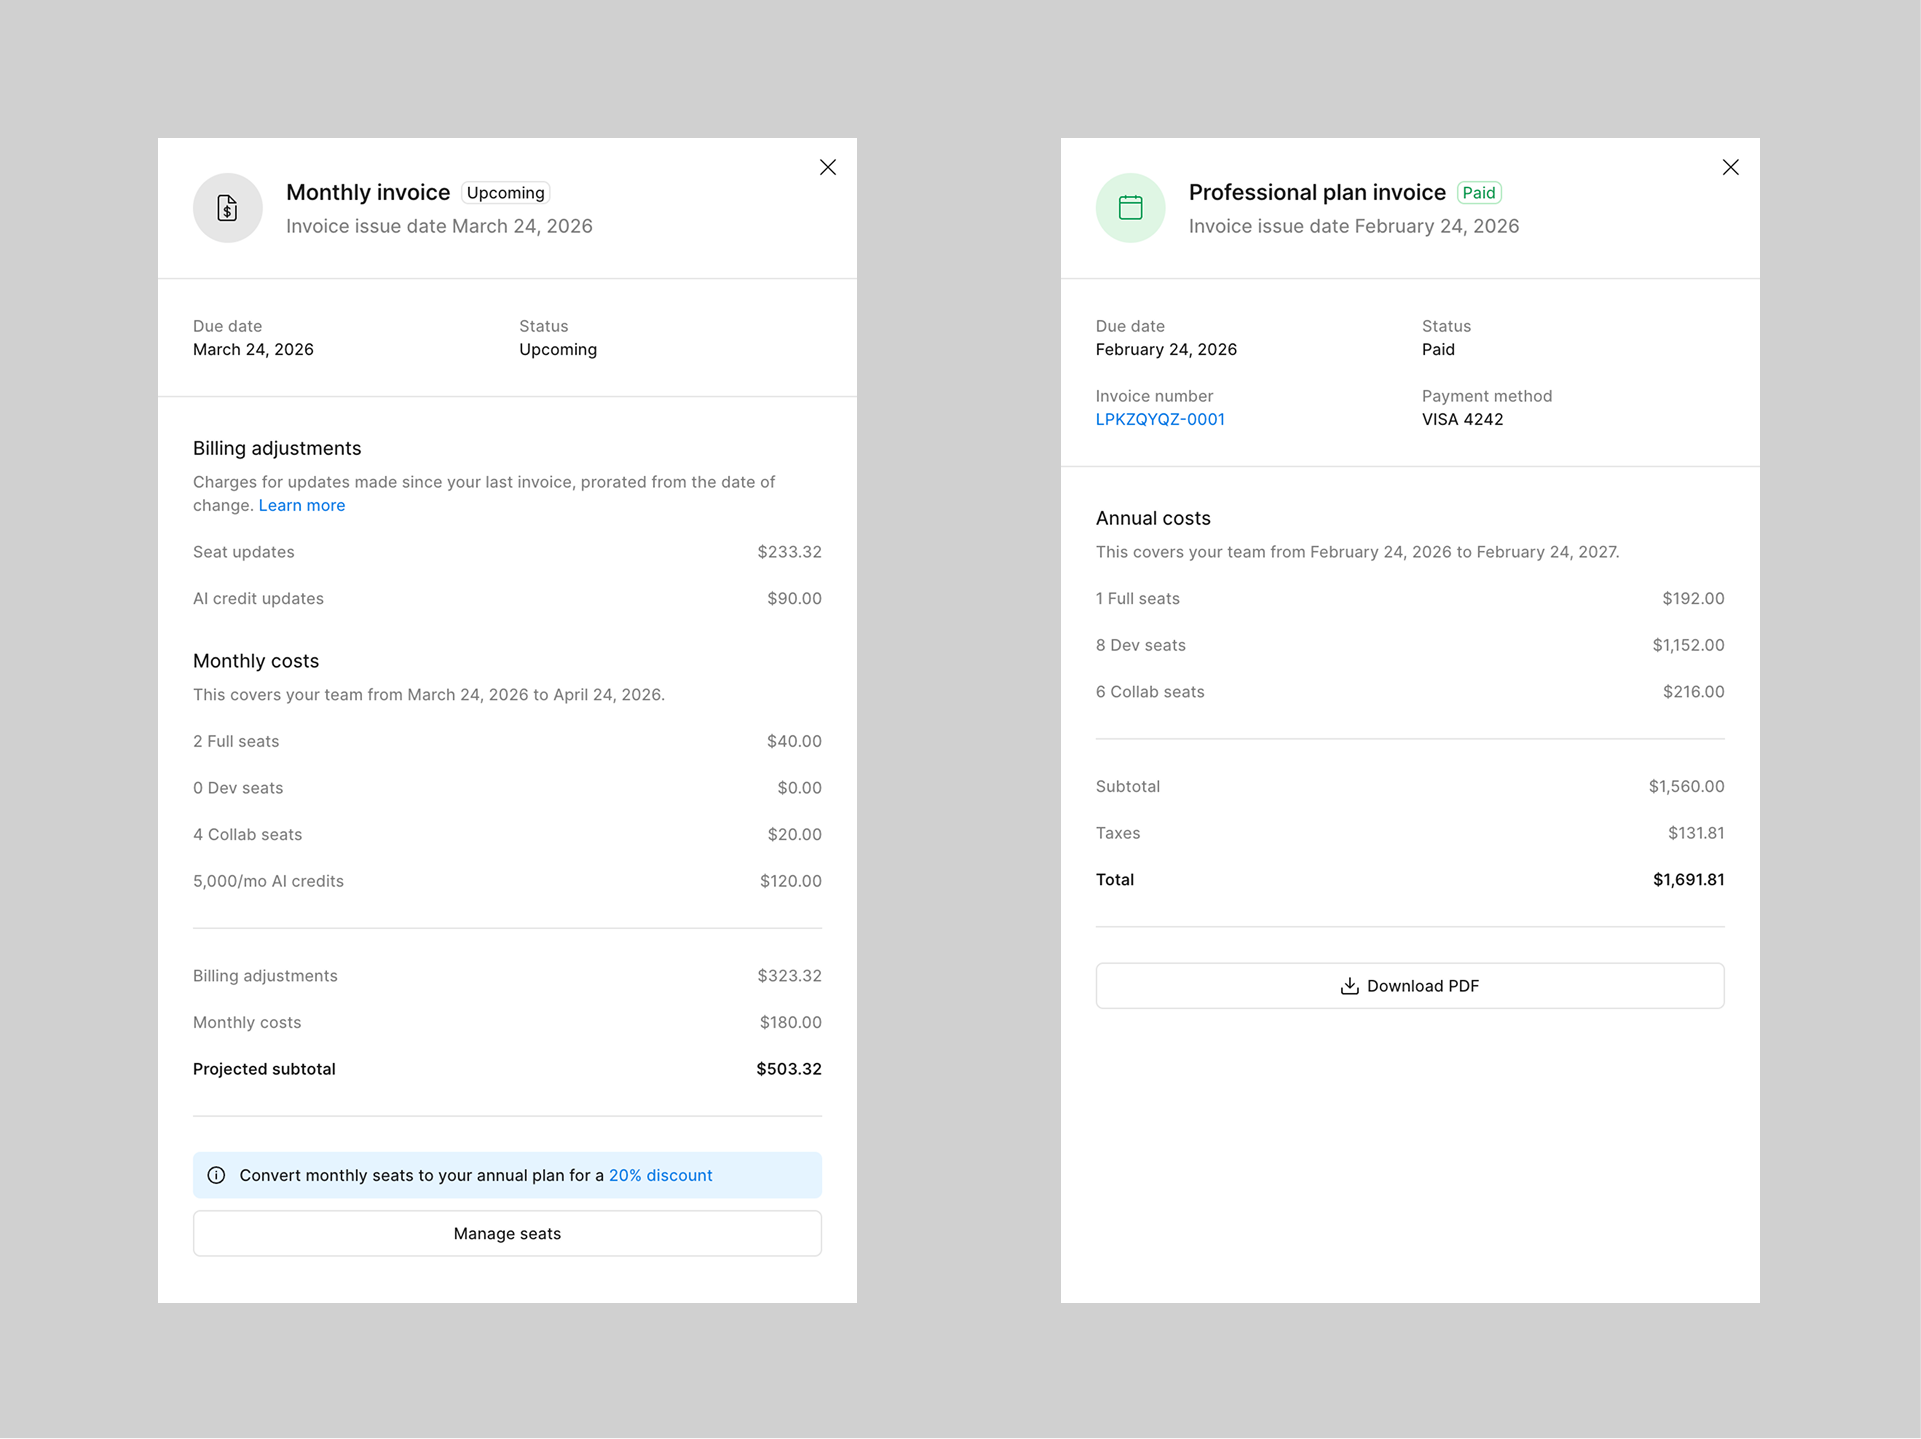
Task: Select the Taxes line showing $131.81
Action: pyautogui.click(x=1409, y=832)
